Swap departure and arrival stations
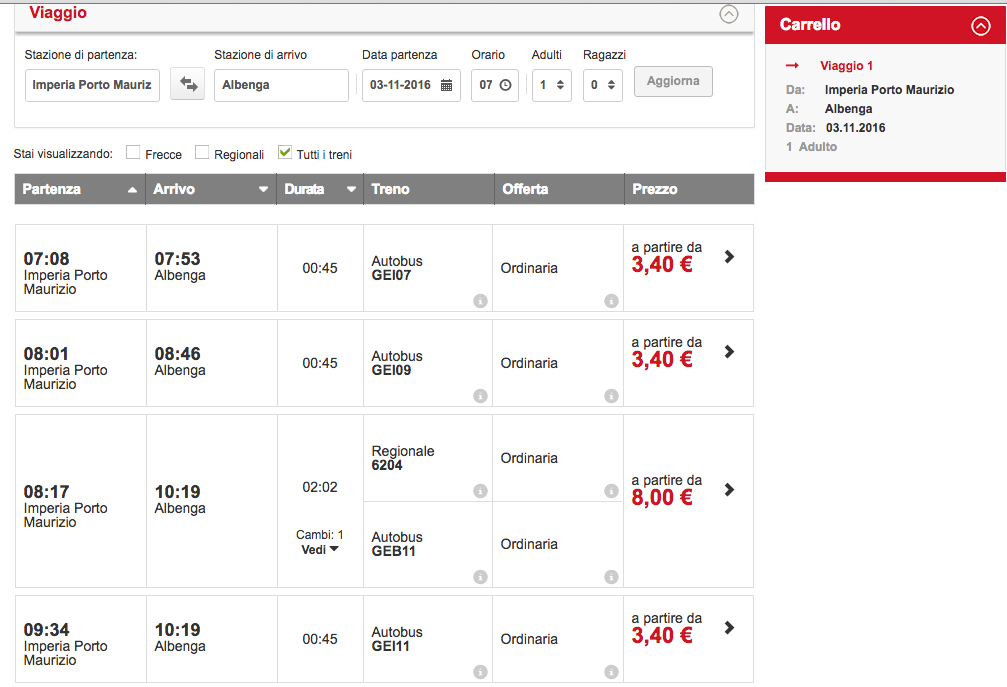The image size is (1007, 687). pos(187,85)
